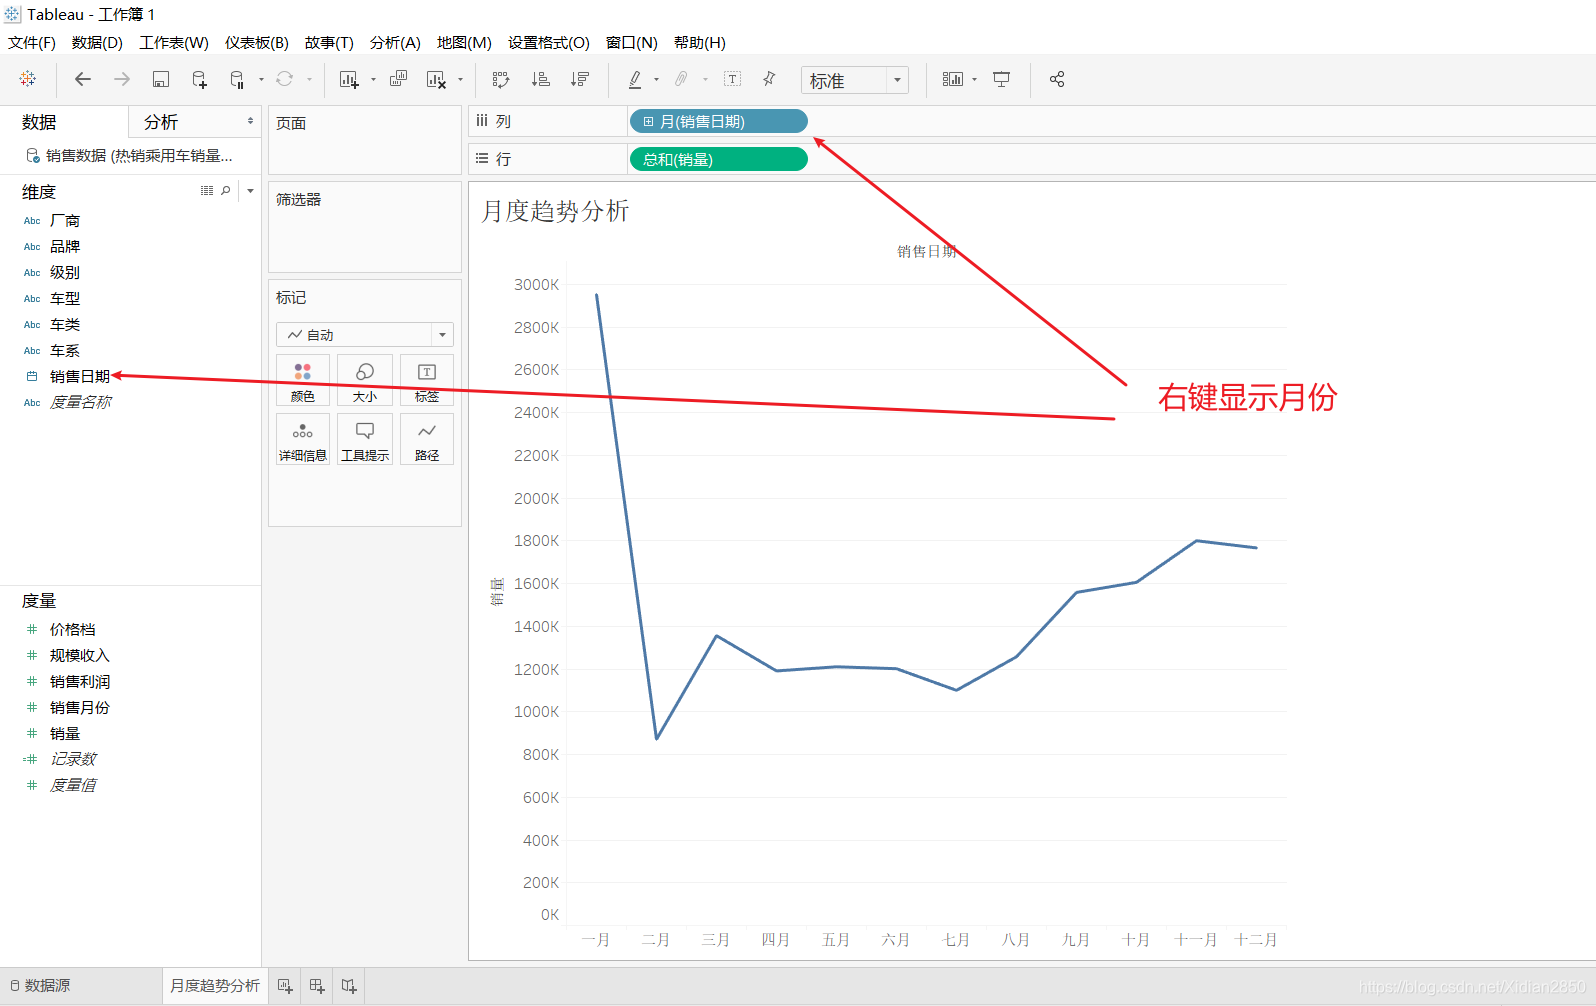This screenshot has width=1596, height=1006.
Task: Search fields with the magnifier icon
Action: (226, 190)
